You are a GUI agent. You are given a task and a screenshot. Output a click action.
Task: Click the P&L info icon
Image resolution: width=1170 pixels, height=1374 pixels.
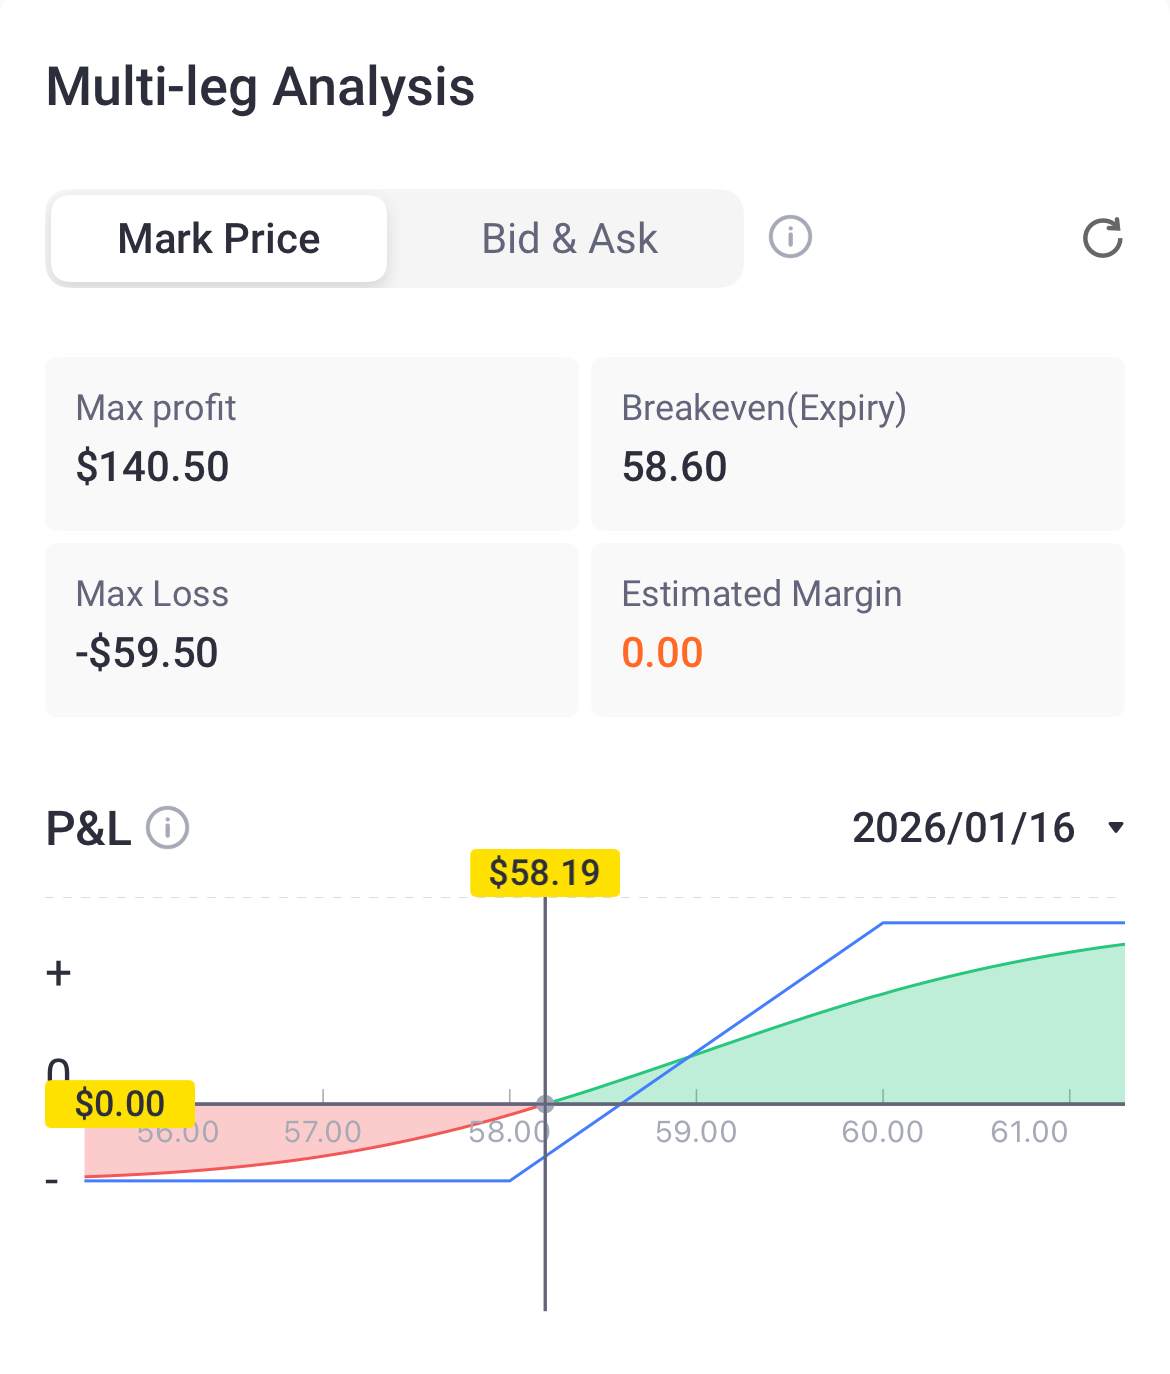168,828
